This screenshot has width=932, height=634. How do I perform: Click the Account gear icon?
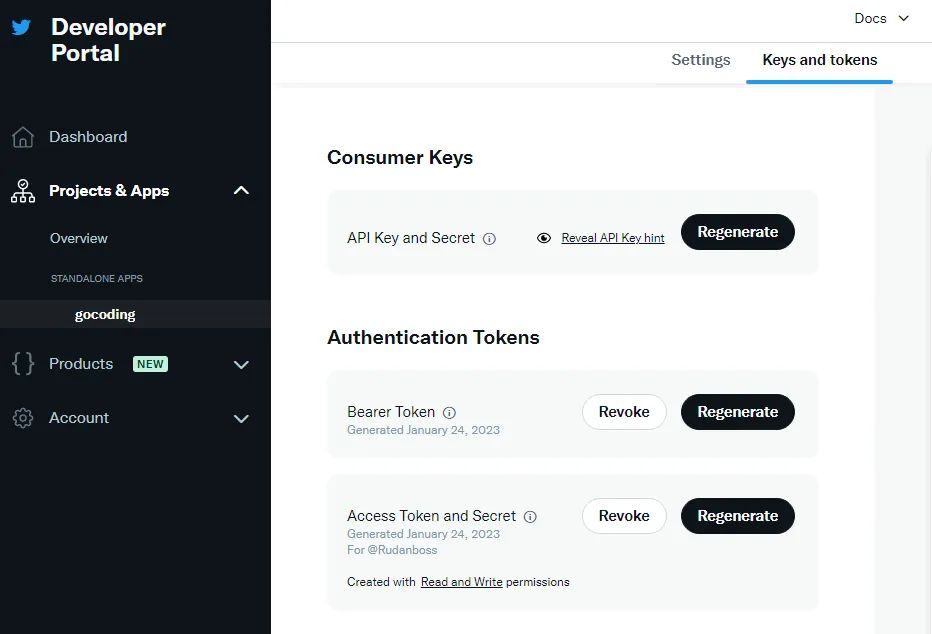tap(22, 418)
